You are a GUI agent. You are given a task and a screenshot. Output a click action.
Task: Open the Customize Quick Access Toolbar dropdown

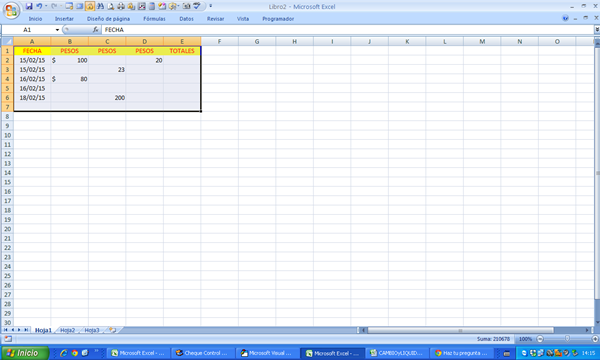(210, 6)
